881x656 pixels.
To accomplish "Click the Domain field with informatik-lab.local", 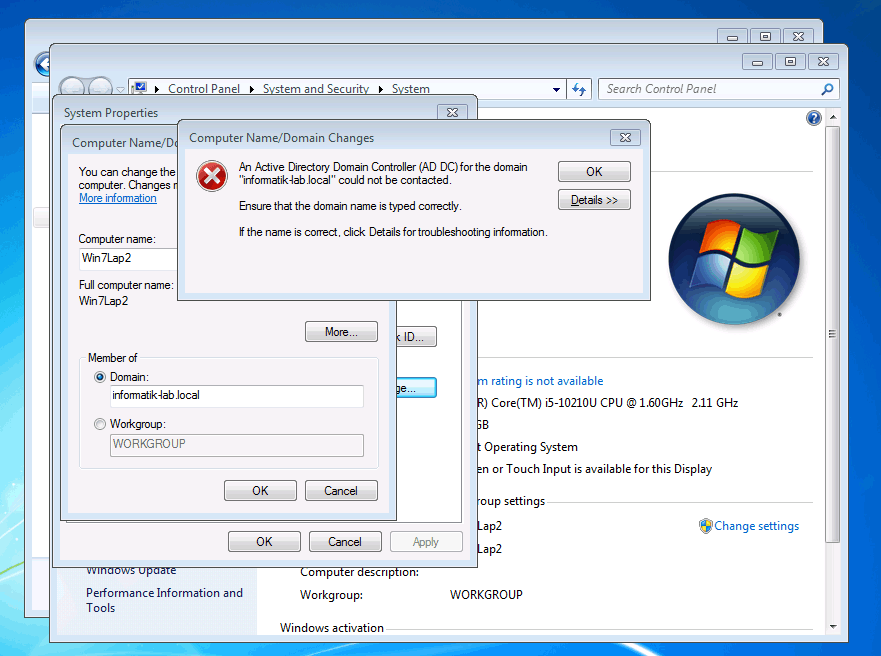I will 237,396.
